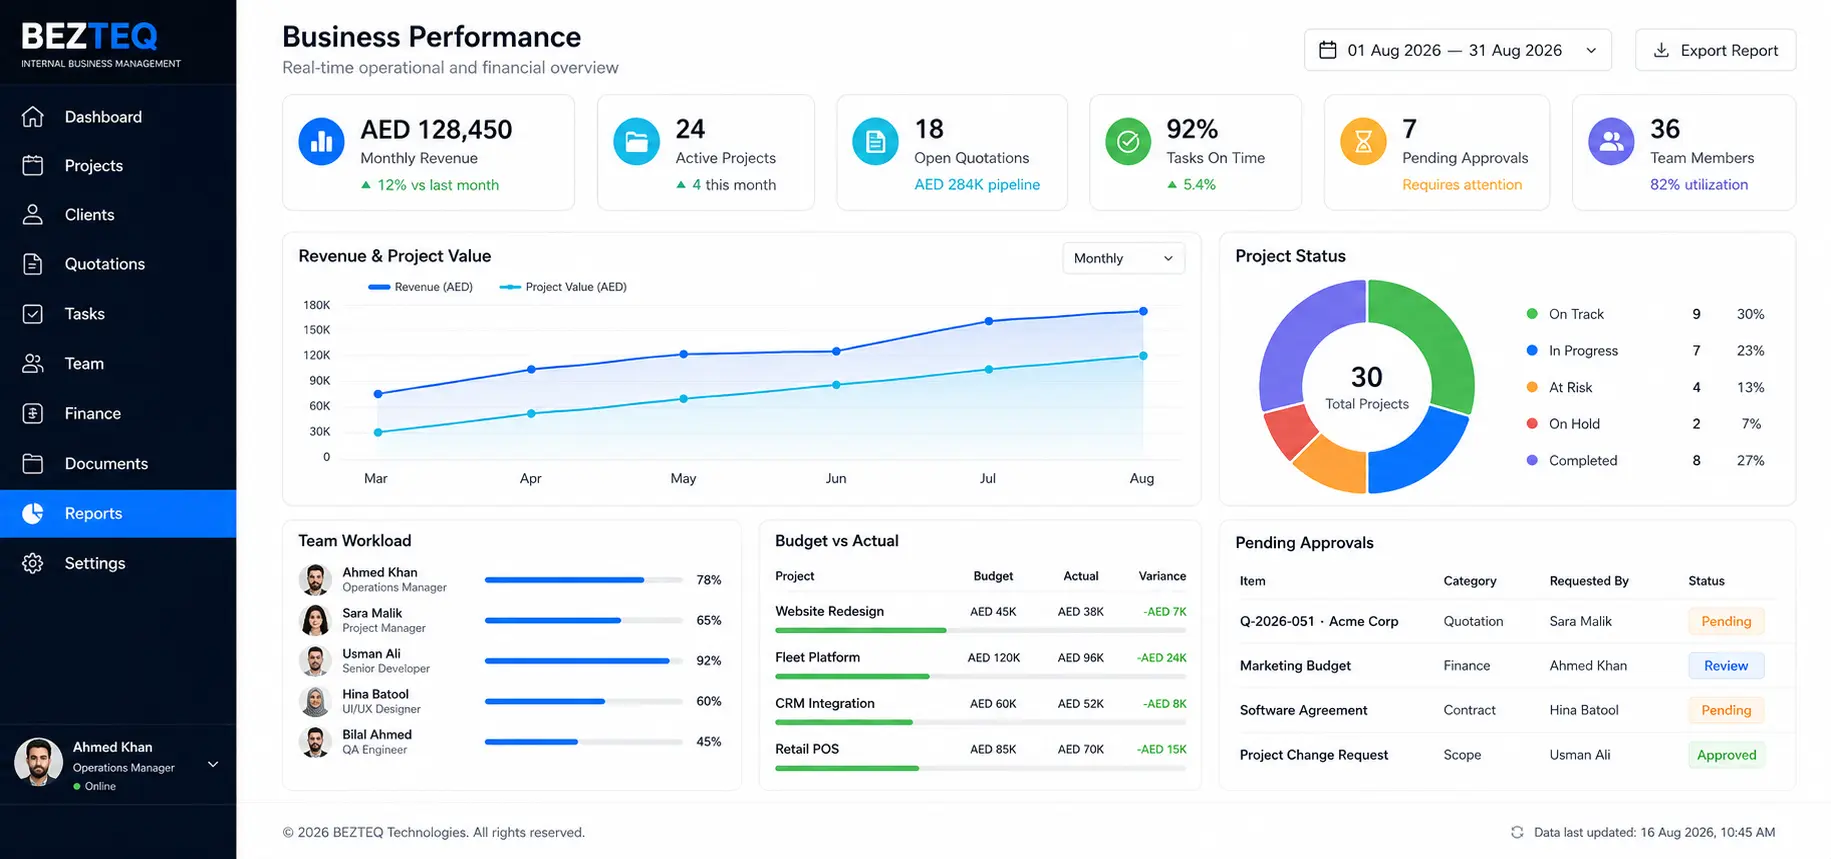Open the date range dropdown
The width and height of the screenshot is (1831, 859).
click(1457, 50)
